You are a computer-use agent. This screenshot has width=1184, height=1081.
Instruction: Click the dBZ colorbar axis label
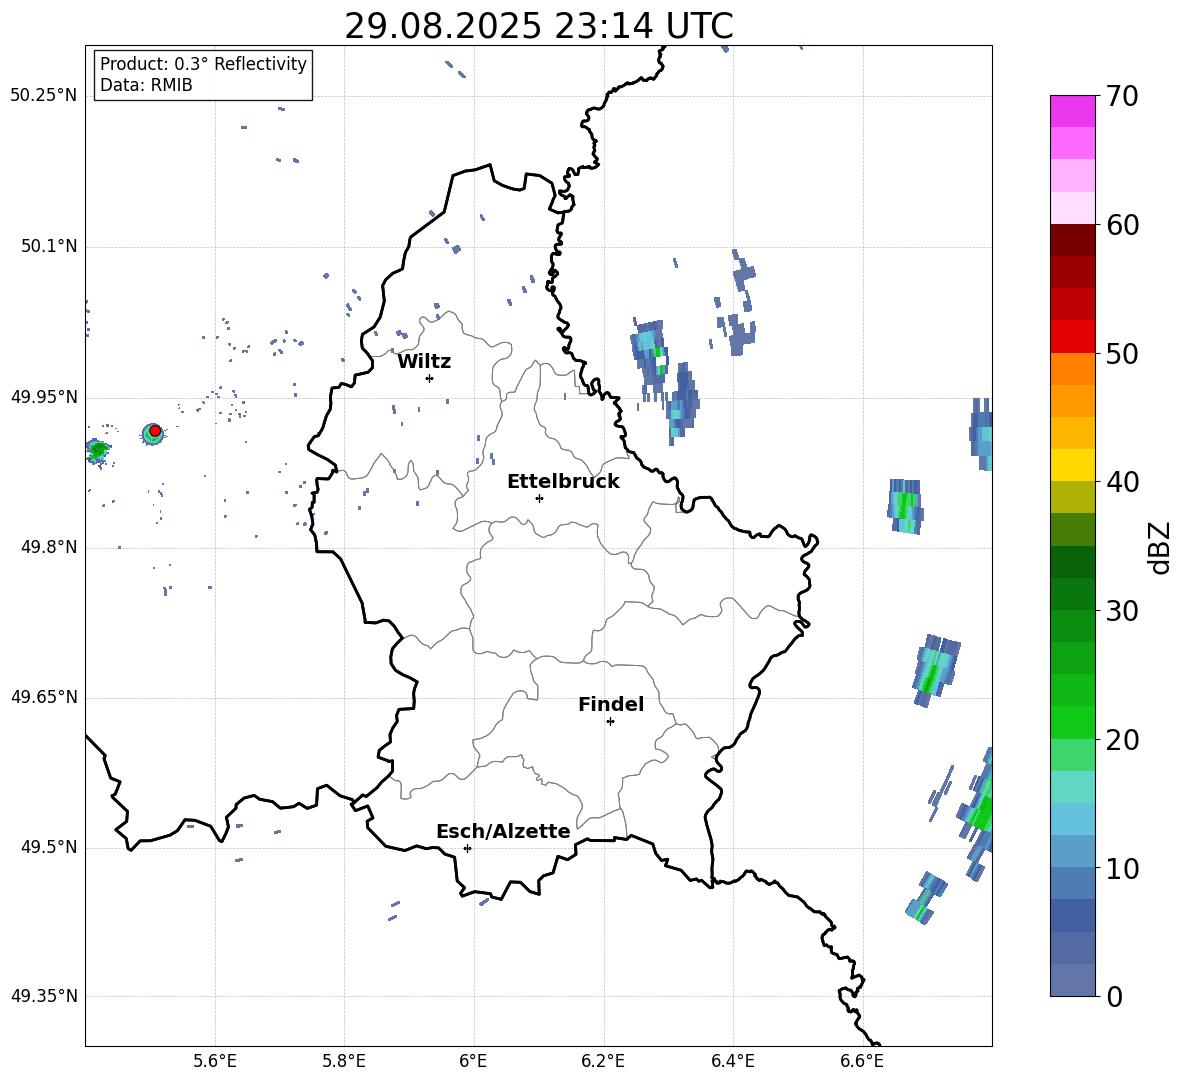(x=1161, y=547)
